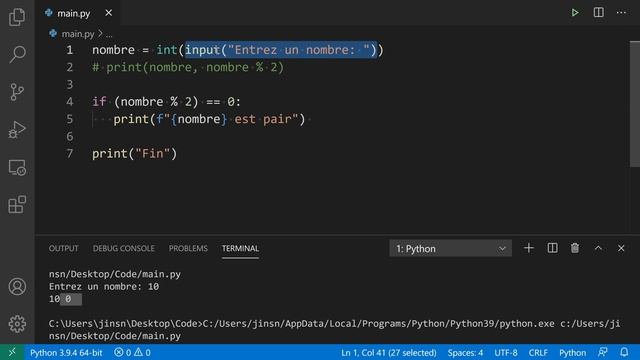Switch to the PROBLEMS tab
The height and width of the screenshot is (360, 640).
188,249
